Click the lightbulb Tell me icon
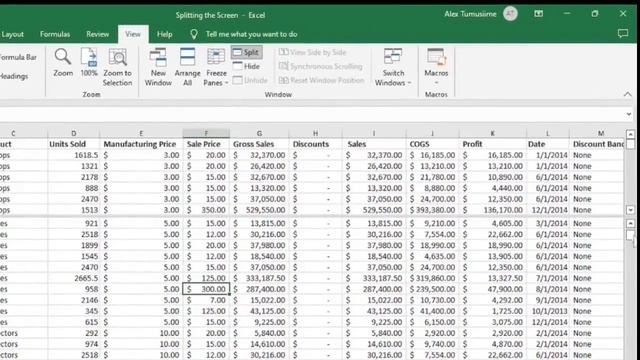 [194, 34]
